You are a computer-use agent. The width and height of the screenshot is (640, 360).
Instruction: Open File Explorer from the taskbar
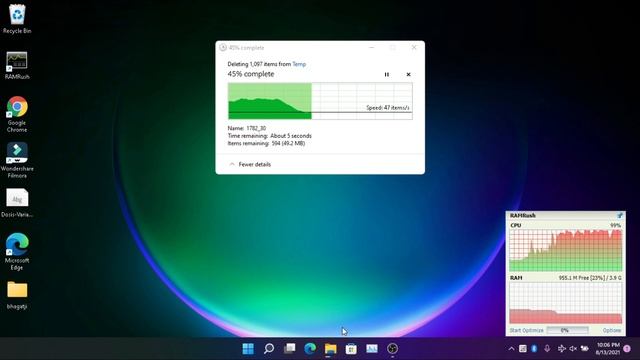(331, 349)
